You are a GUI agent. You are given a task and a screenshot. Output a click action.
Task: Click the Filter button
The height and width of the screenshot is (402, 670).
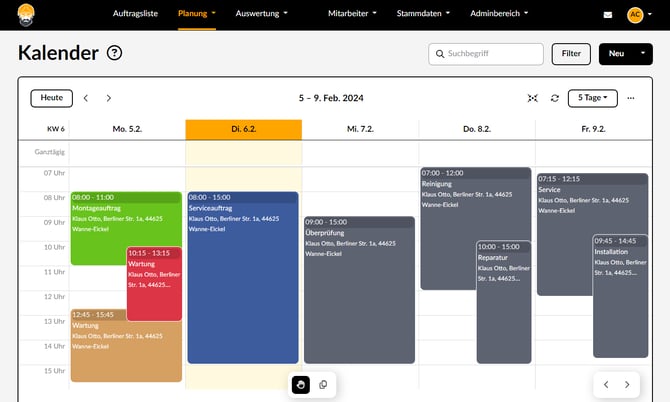click(x=571, y=54)
